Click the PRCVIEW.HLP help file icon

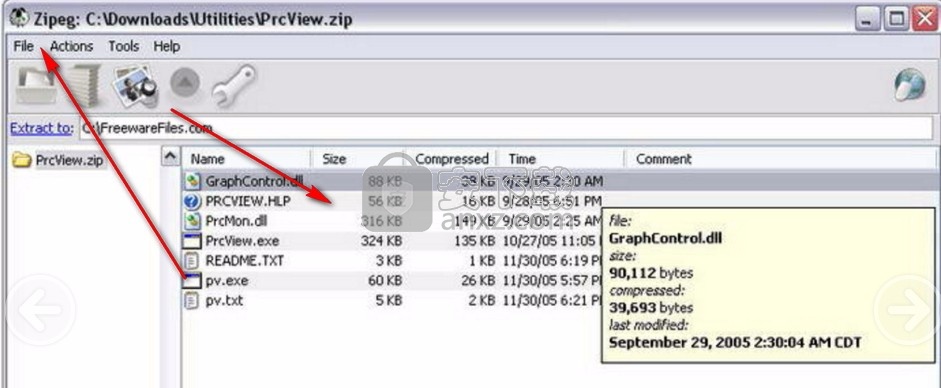click(192, 201)
